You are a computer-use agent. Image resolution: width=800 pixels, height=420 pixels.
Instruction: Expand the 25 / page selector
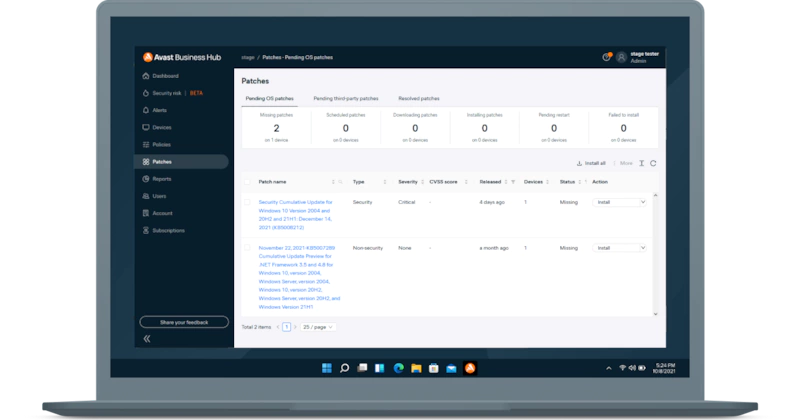[x=318, y=327]
